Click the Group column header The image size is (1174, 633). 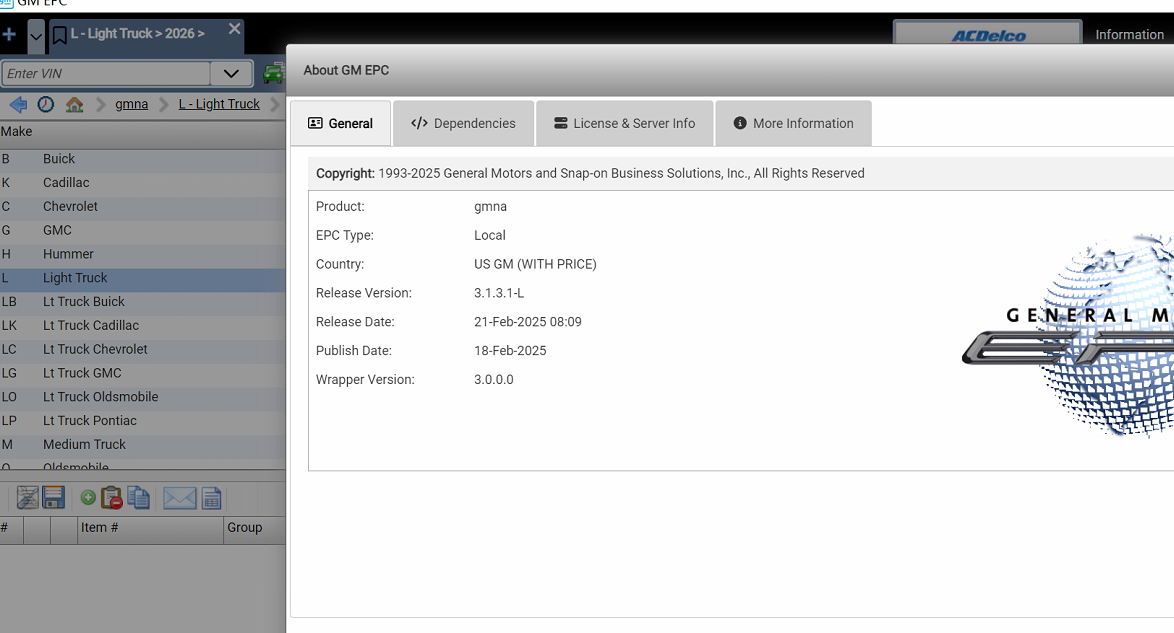click(x=254, y=528)
